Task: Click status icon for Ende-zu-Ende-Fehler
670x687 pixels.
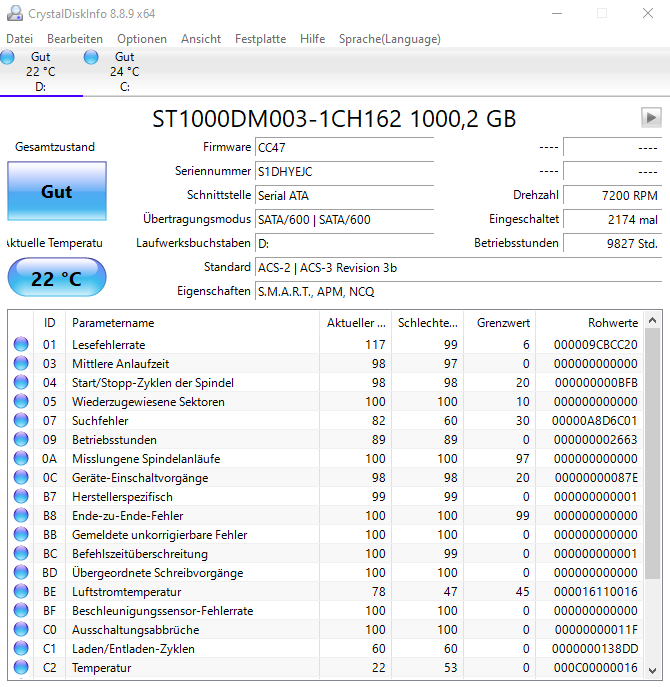Action: pos(21,515)
